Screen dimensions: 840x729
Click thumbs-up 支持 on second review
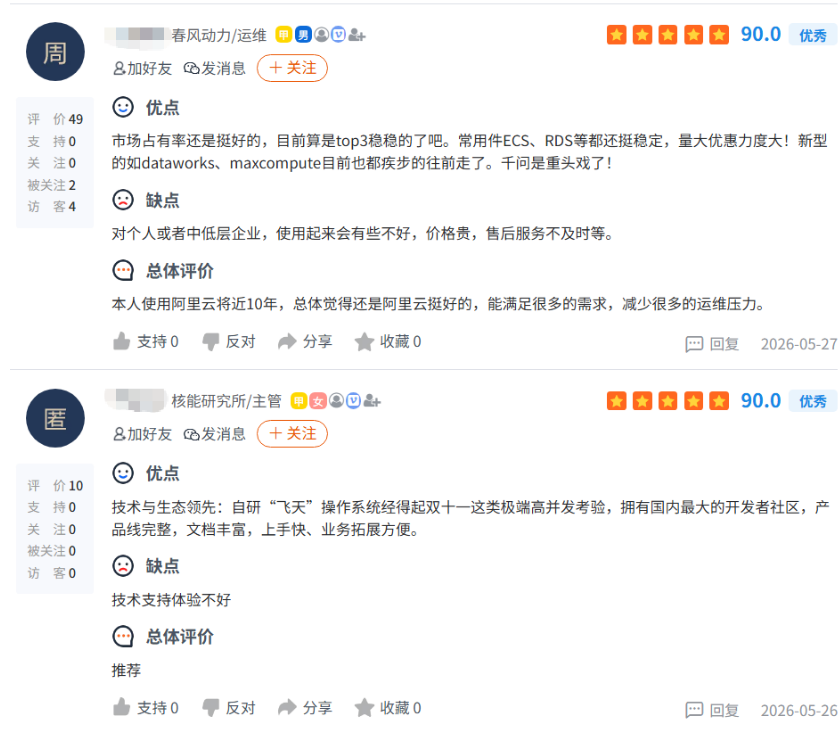145,708
